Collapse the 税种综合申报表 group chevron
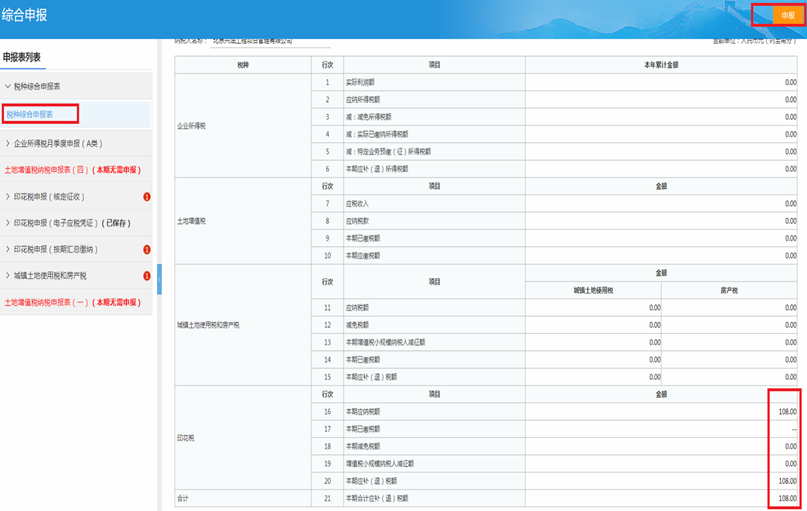This screenshot has height=511, width=807. (8, 86)
